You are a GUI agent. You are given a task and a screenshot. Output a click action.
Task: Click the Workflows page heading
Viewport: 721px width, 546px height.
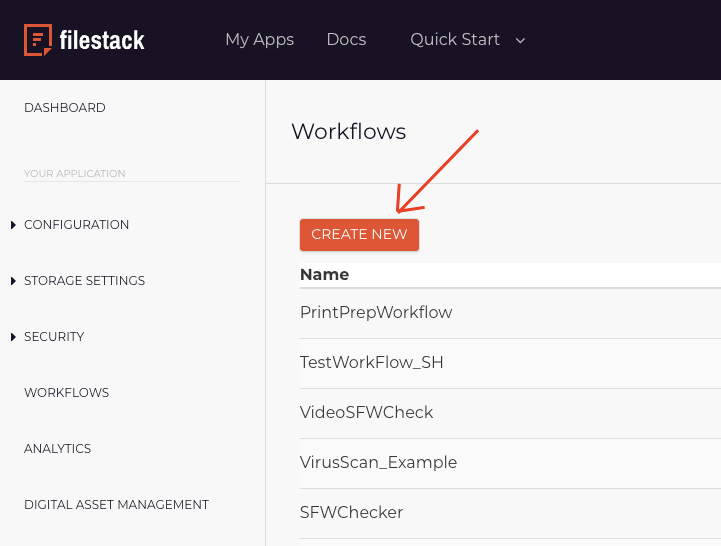(x=349, y=132)
